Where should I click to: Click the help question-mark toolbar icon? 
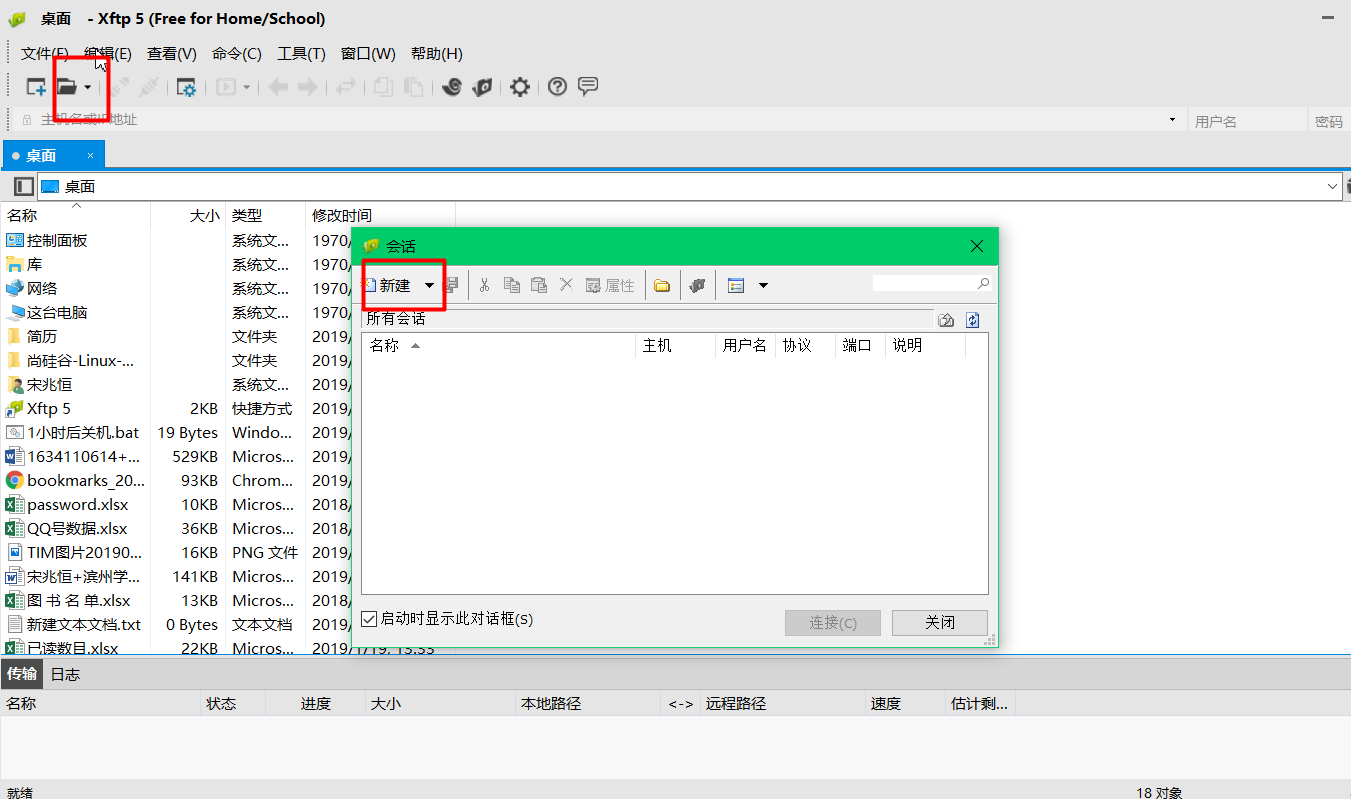click(557, 86)
